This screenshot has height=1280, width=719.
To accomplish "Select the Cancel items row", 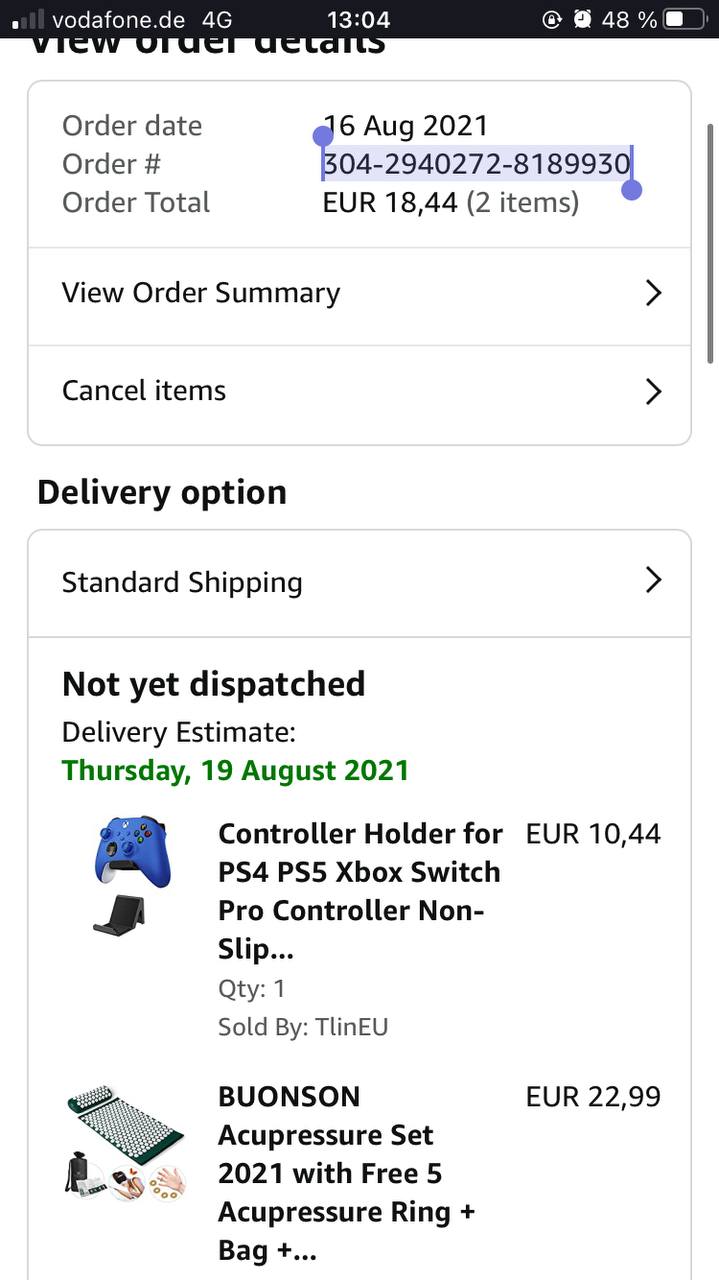I will point(300,391).
